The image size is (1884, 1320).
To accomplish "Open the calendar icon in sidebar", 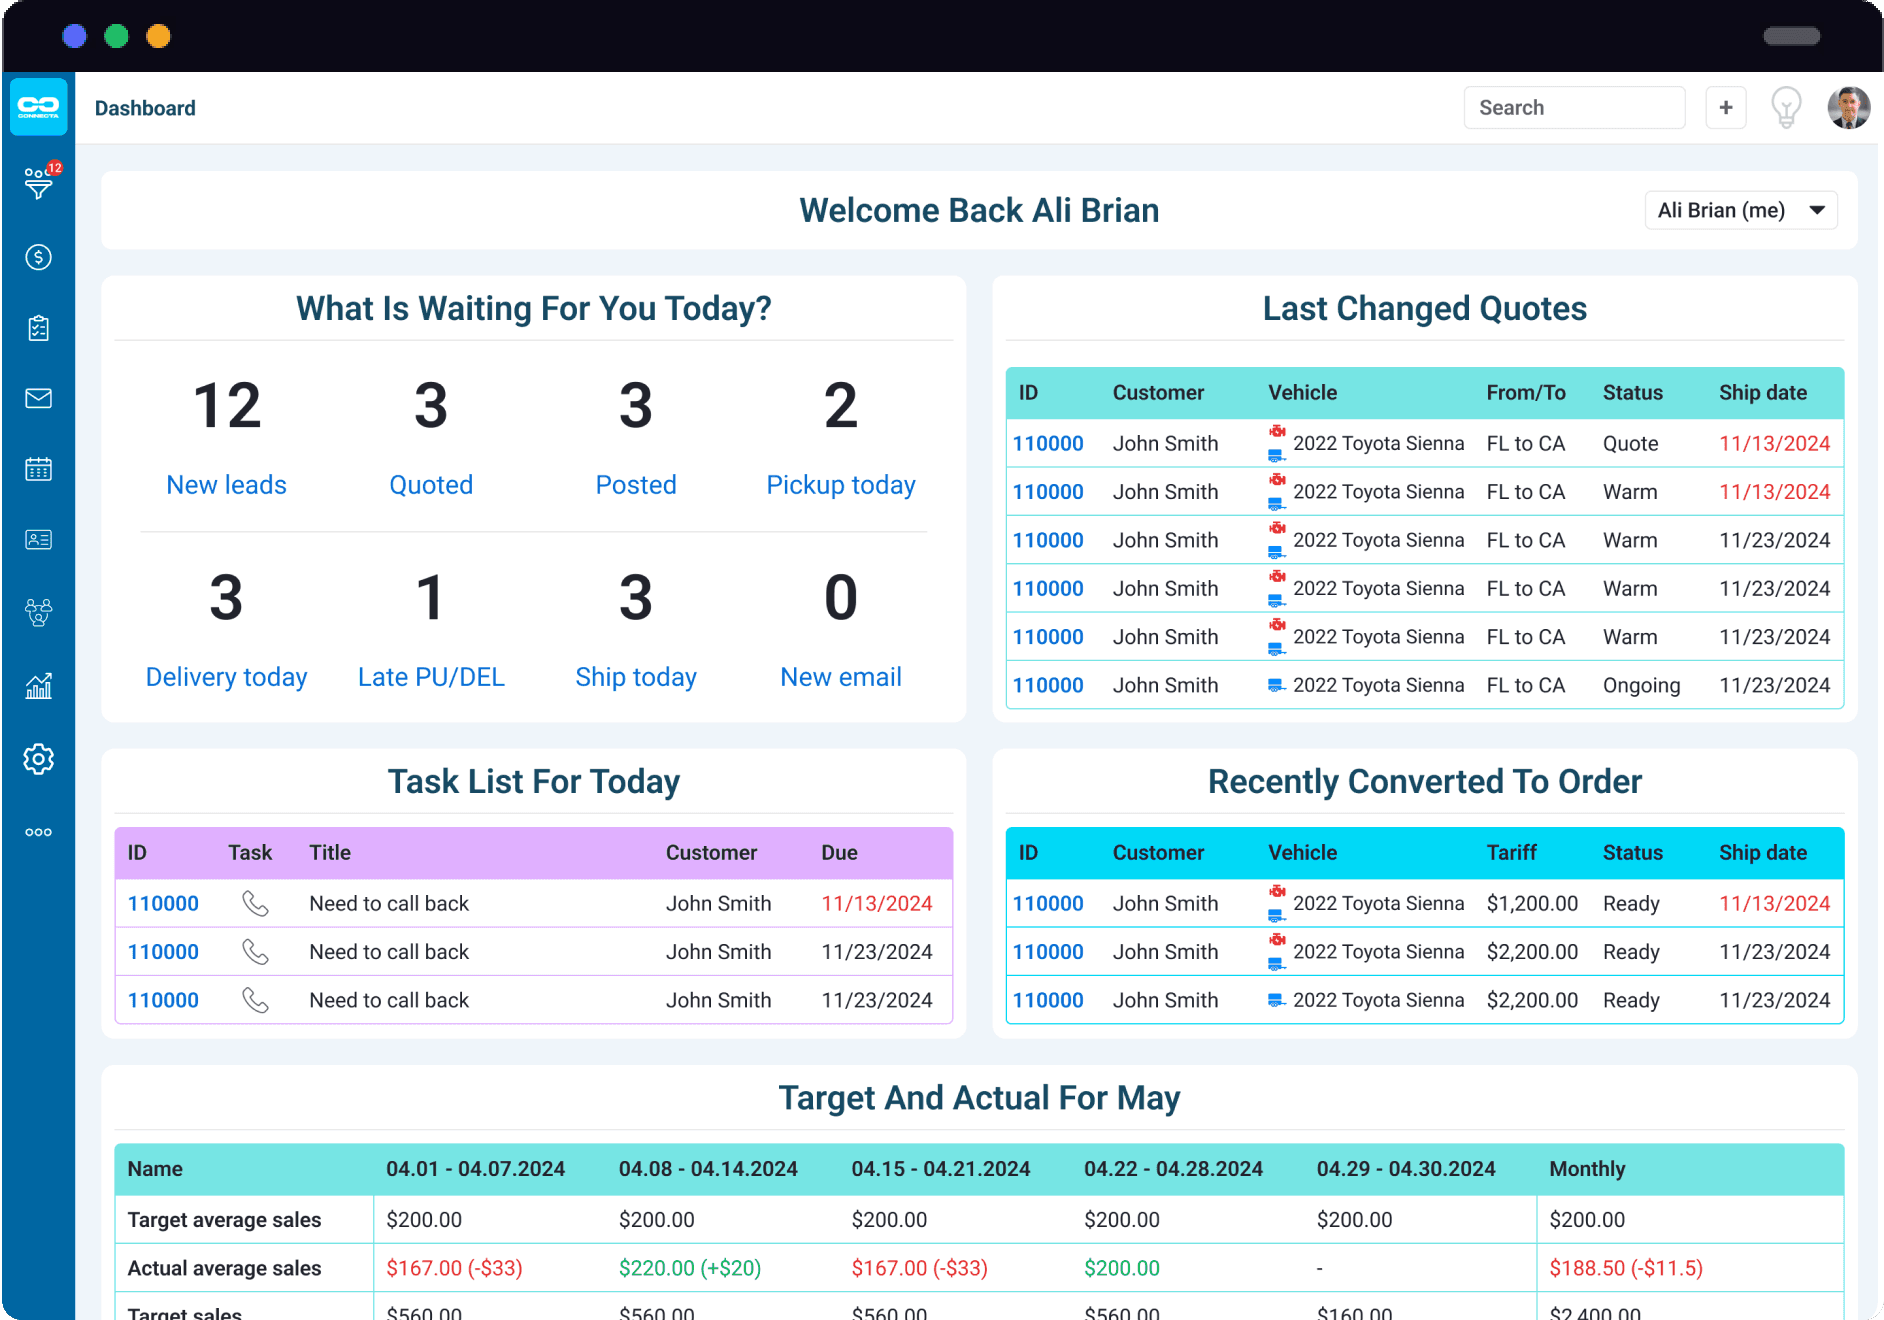I will tap(38, 469).
